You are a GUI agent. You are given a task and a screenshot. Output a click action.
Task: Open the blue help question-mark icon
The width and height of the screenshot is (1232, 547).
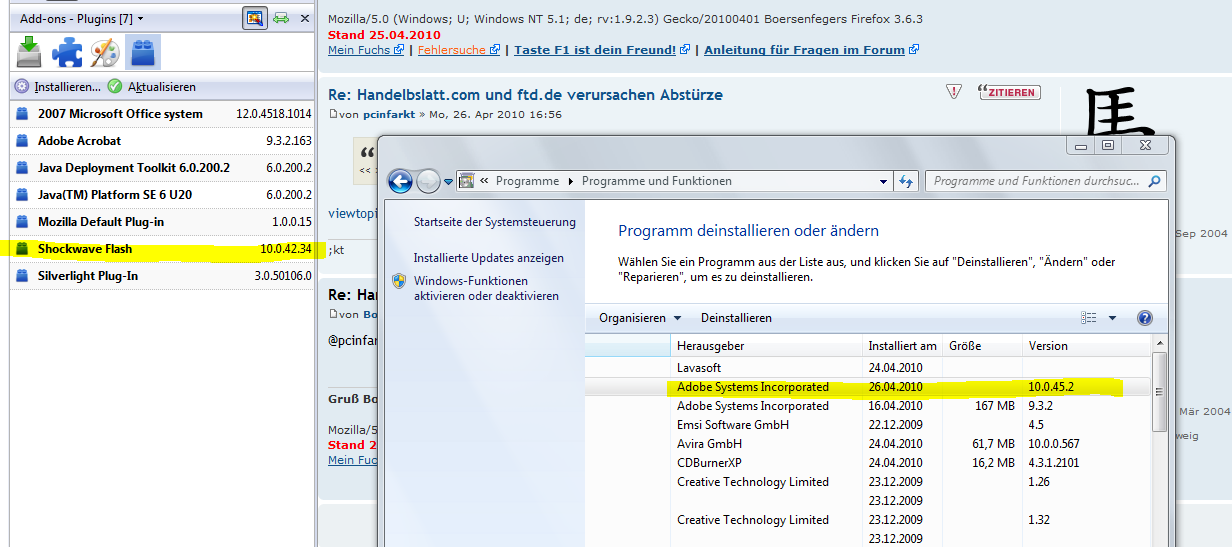(x=1145, y=318)
